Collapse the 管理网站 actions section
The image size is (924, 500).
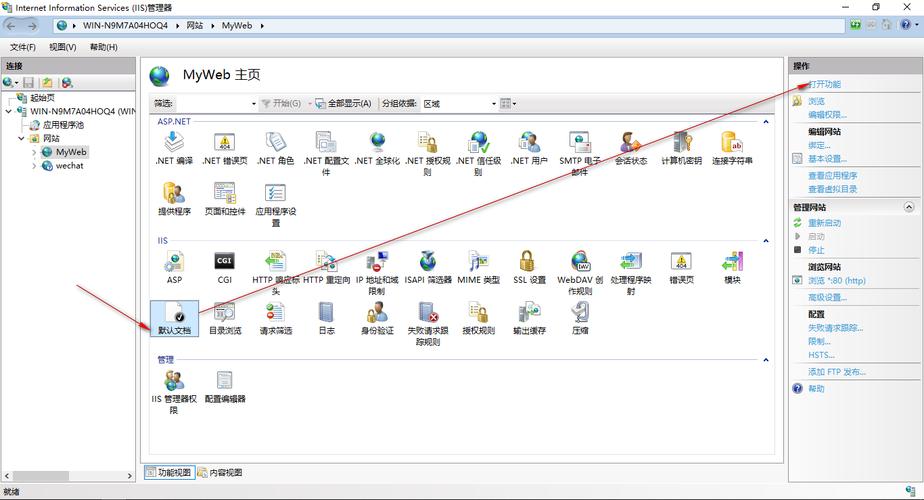pyautogui.click(x=909, y=207)
